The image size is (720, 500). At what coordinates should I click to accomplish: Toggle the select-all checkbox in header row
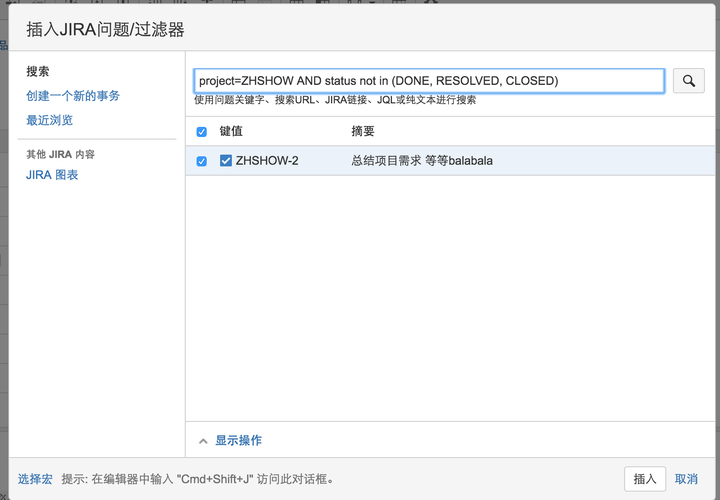pyautogui.click(x=202, y=132)
